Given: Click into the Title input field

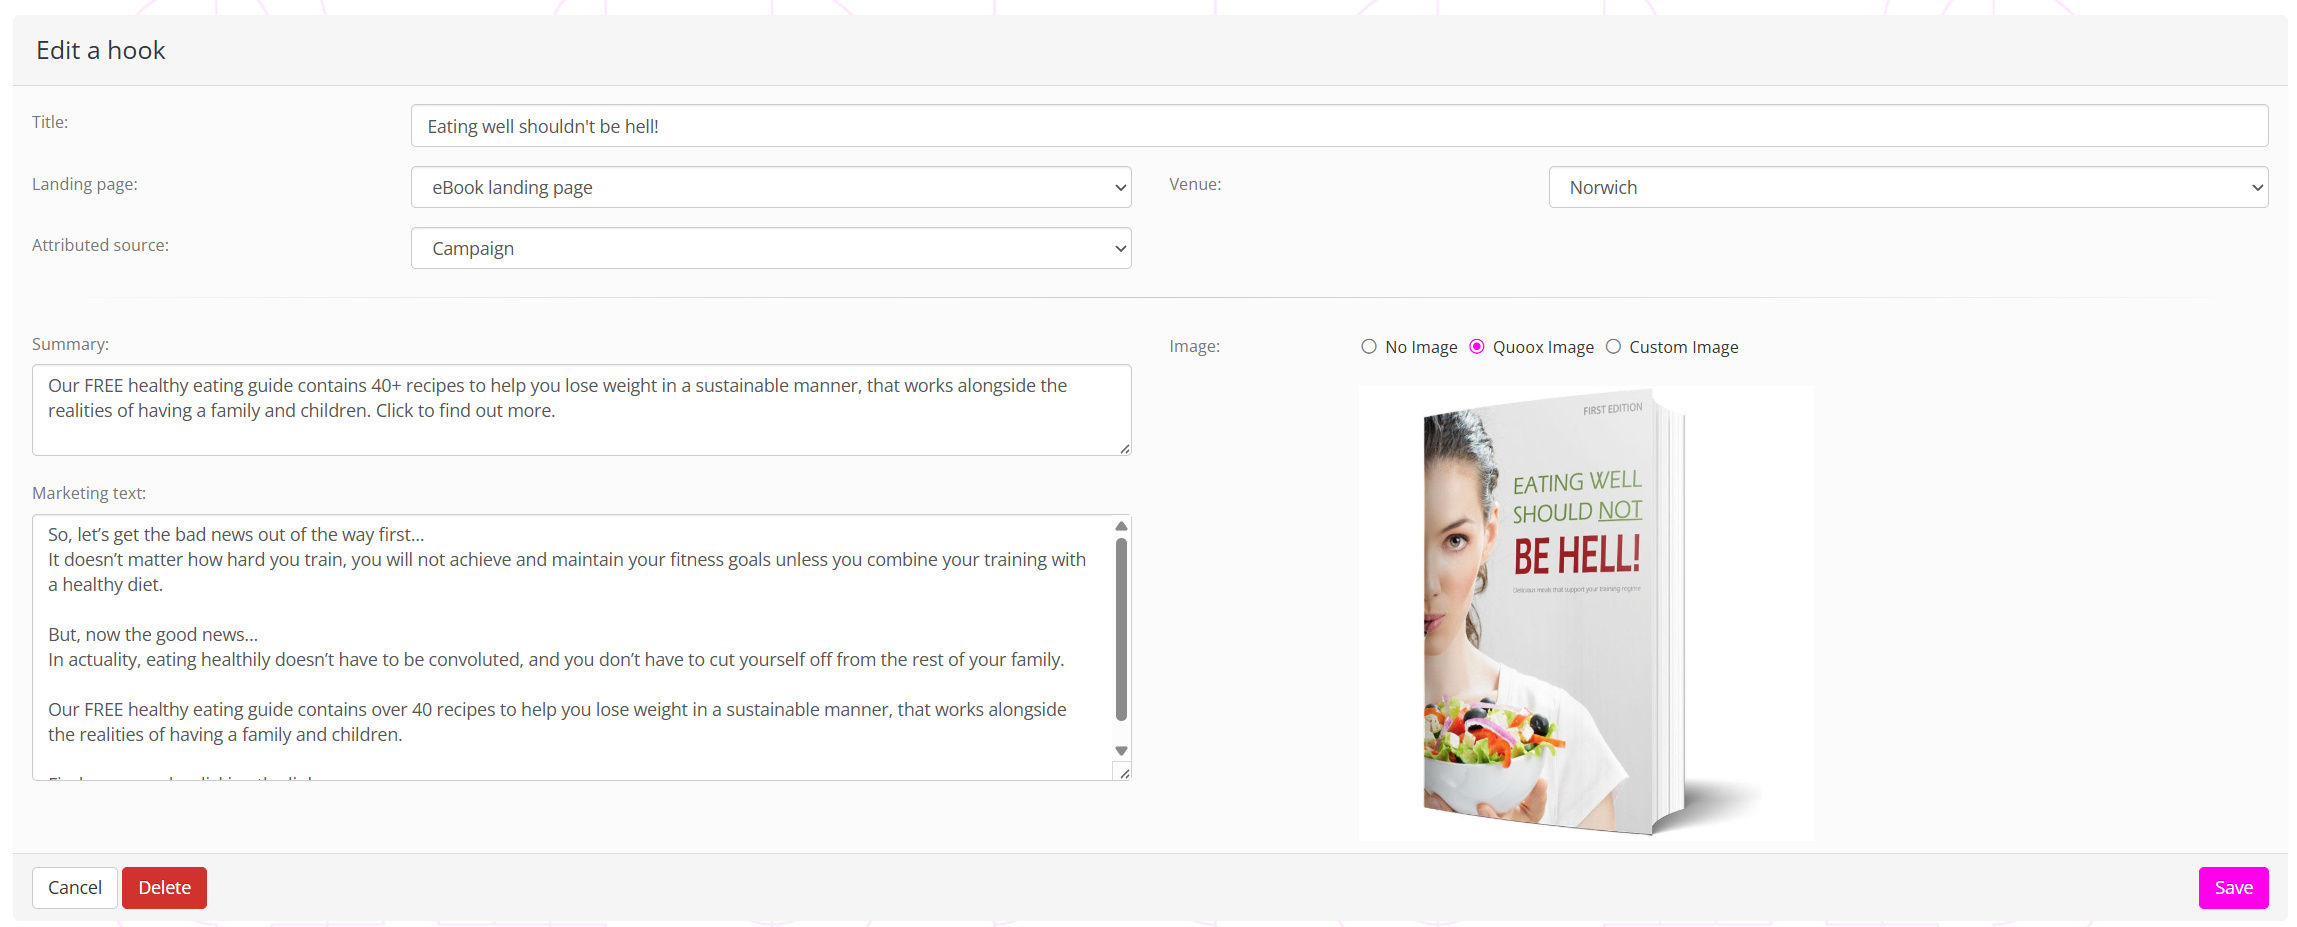Looking at the screenshot, I should tap(1338, 126).
